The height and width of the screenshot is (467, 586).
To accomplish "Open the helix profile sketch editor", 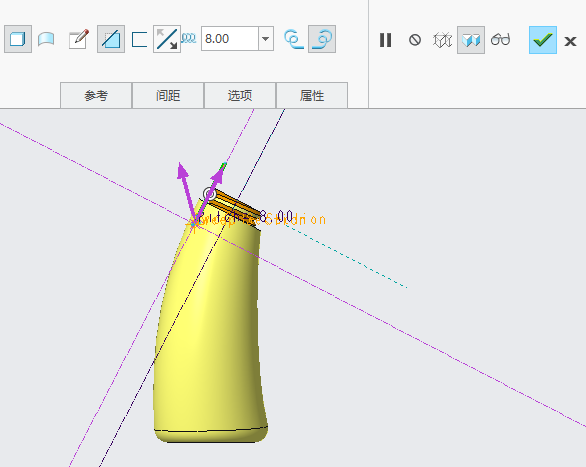I will 79,39.
